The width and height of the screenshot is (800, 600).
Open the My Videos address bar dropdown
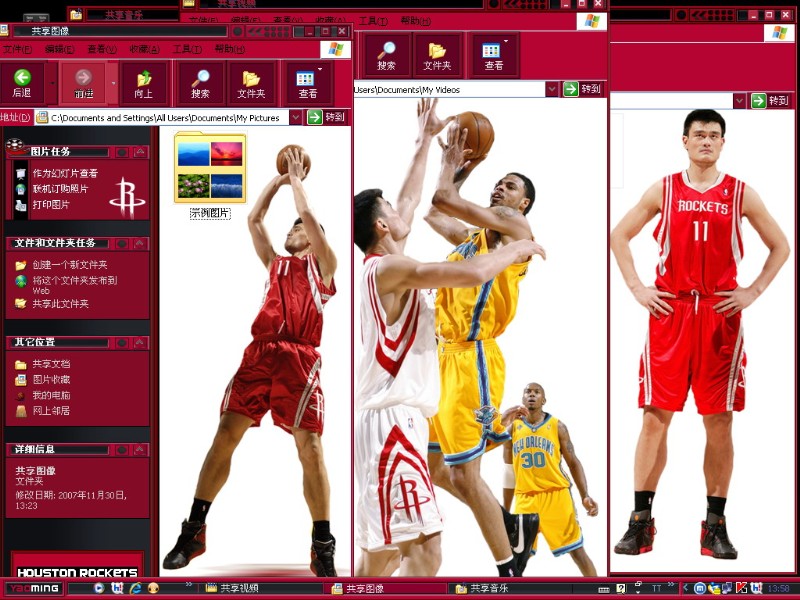click(552, 89)
